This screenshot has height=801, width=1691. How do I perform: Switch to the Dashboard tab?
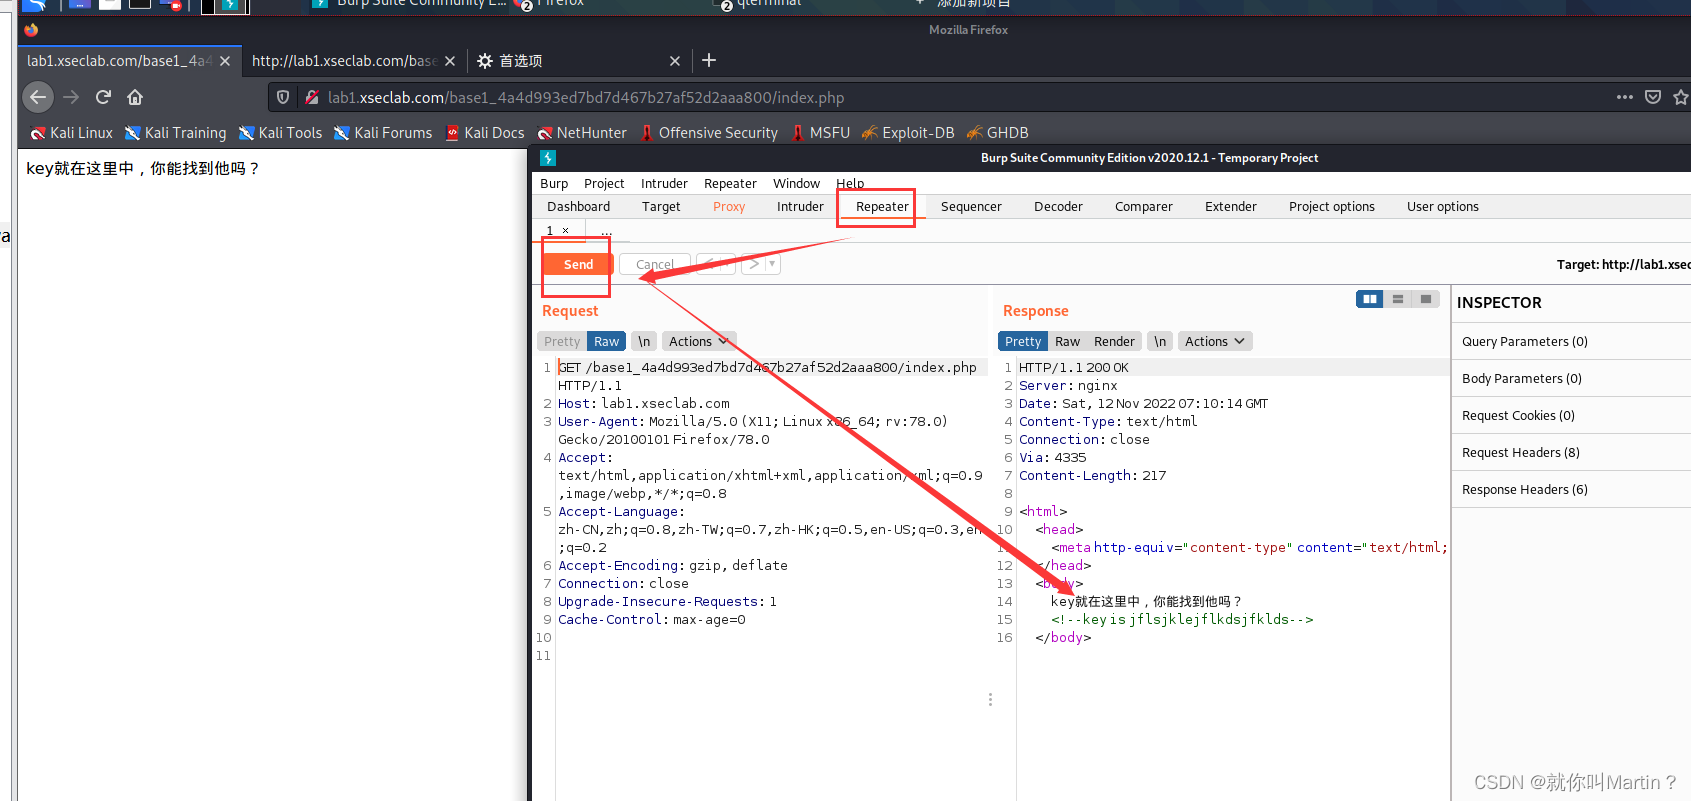click(578, 206)
